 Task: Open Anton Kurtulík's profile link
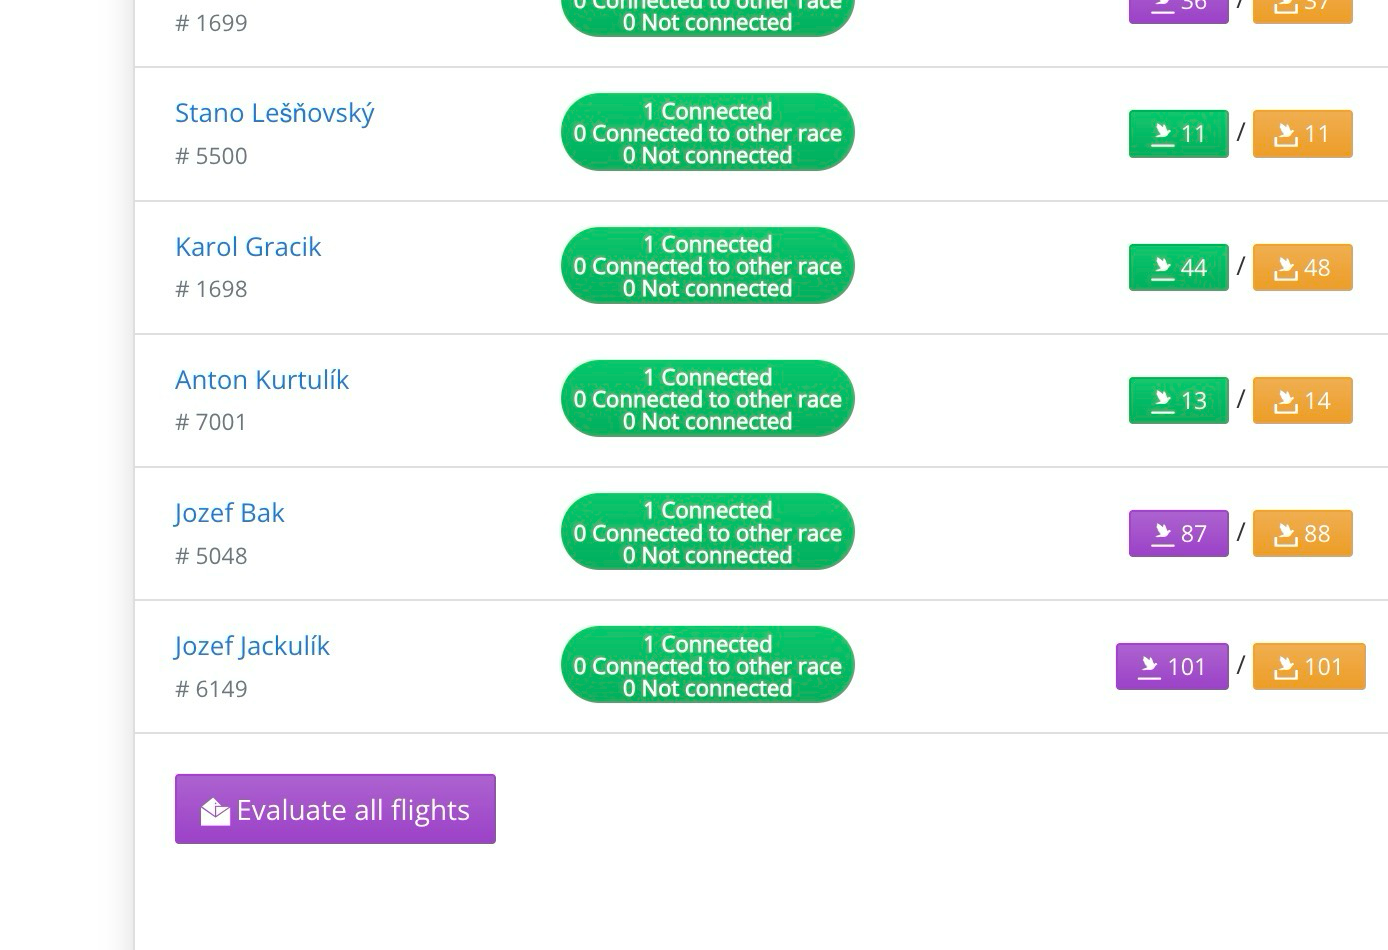[262, 380]
